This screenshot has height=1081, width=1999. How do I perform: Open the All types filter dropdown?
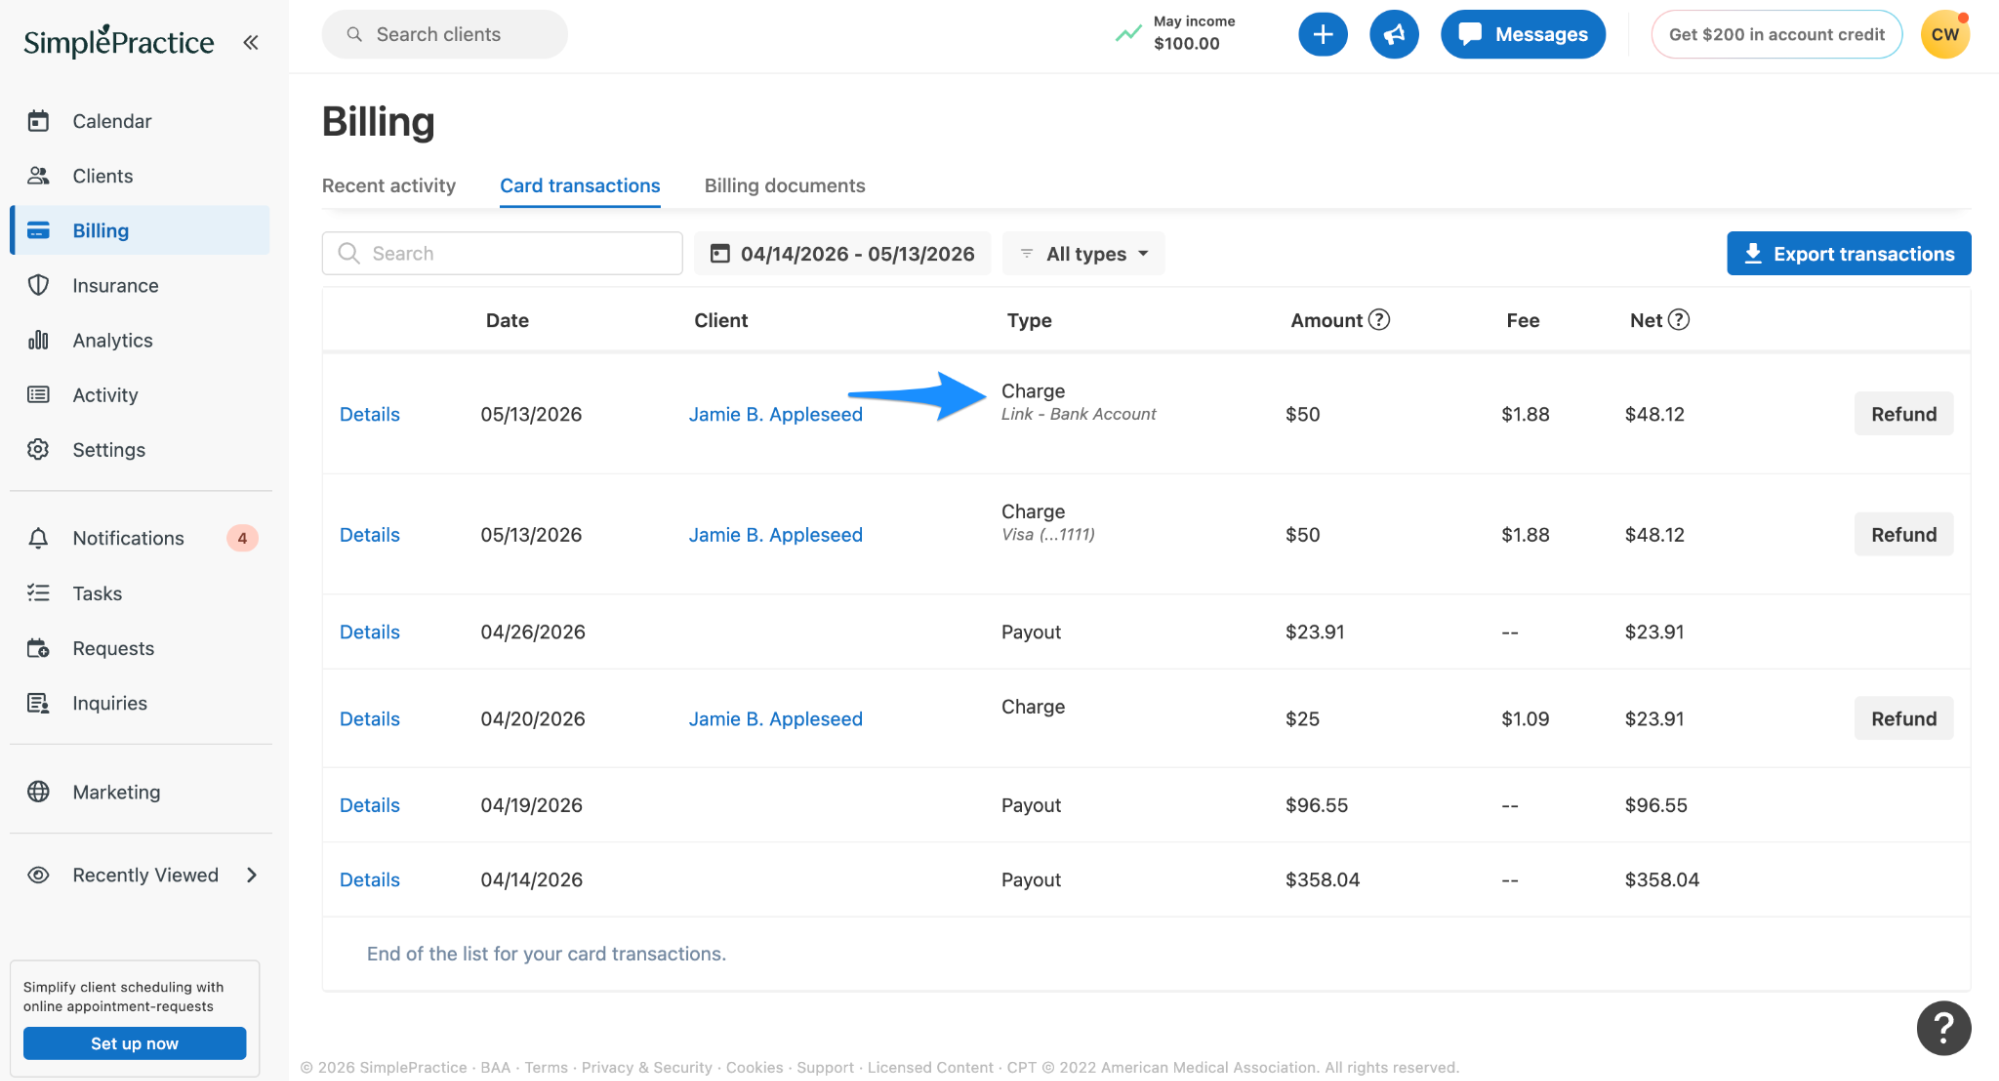tap(1084, 254)
